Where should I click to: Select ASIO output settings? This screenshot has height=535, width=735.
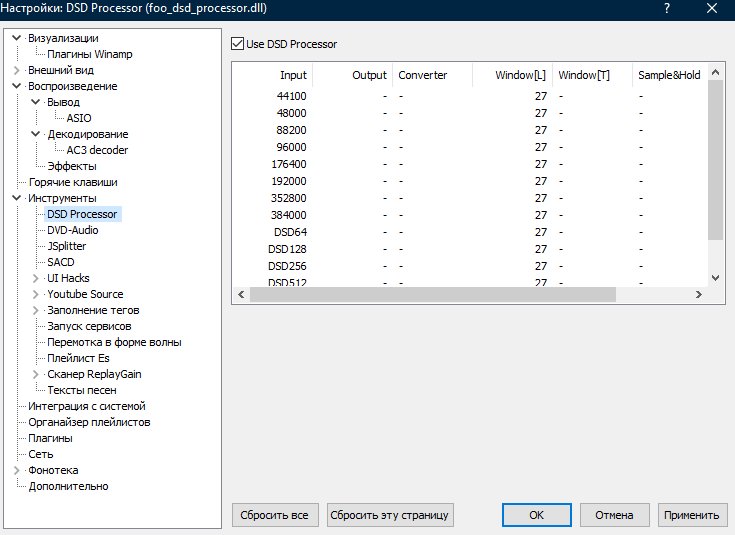point(79,118)
